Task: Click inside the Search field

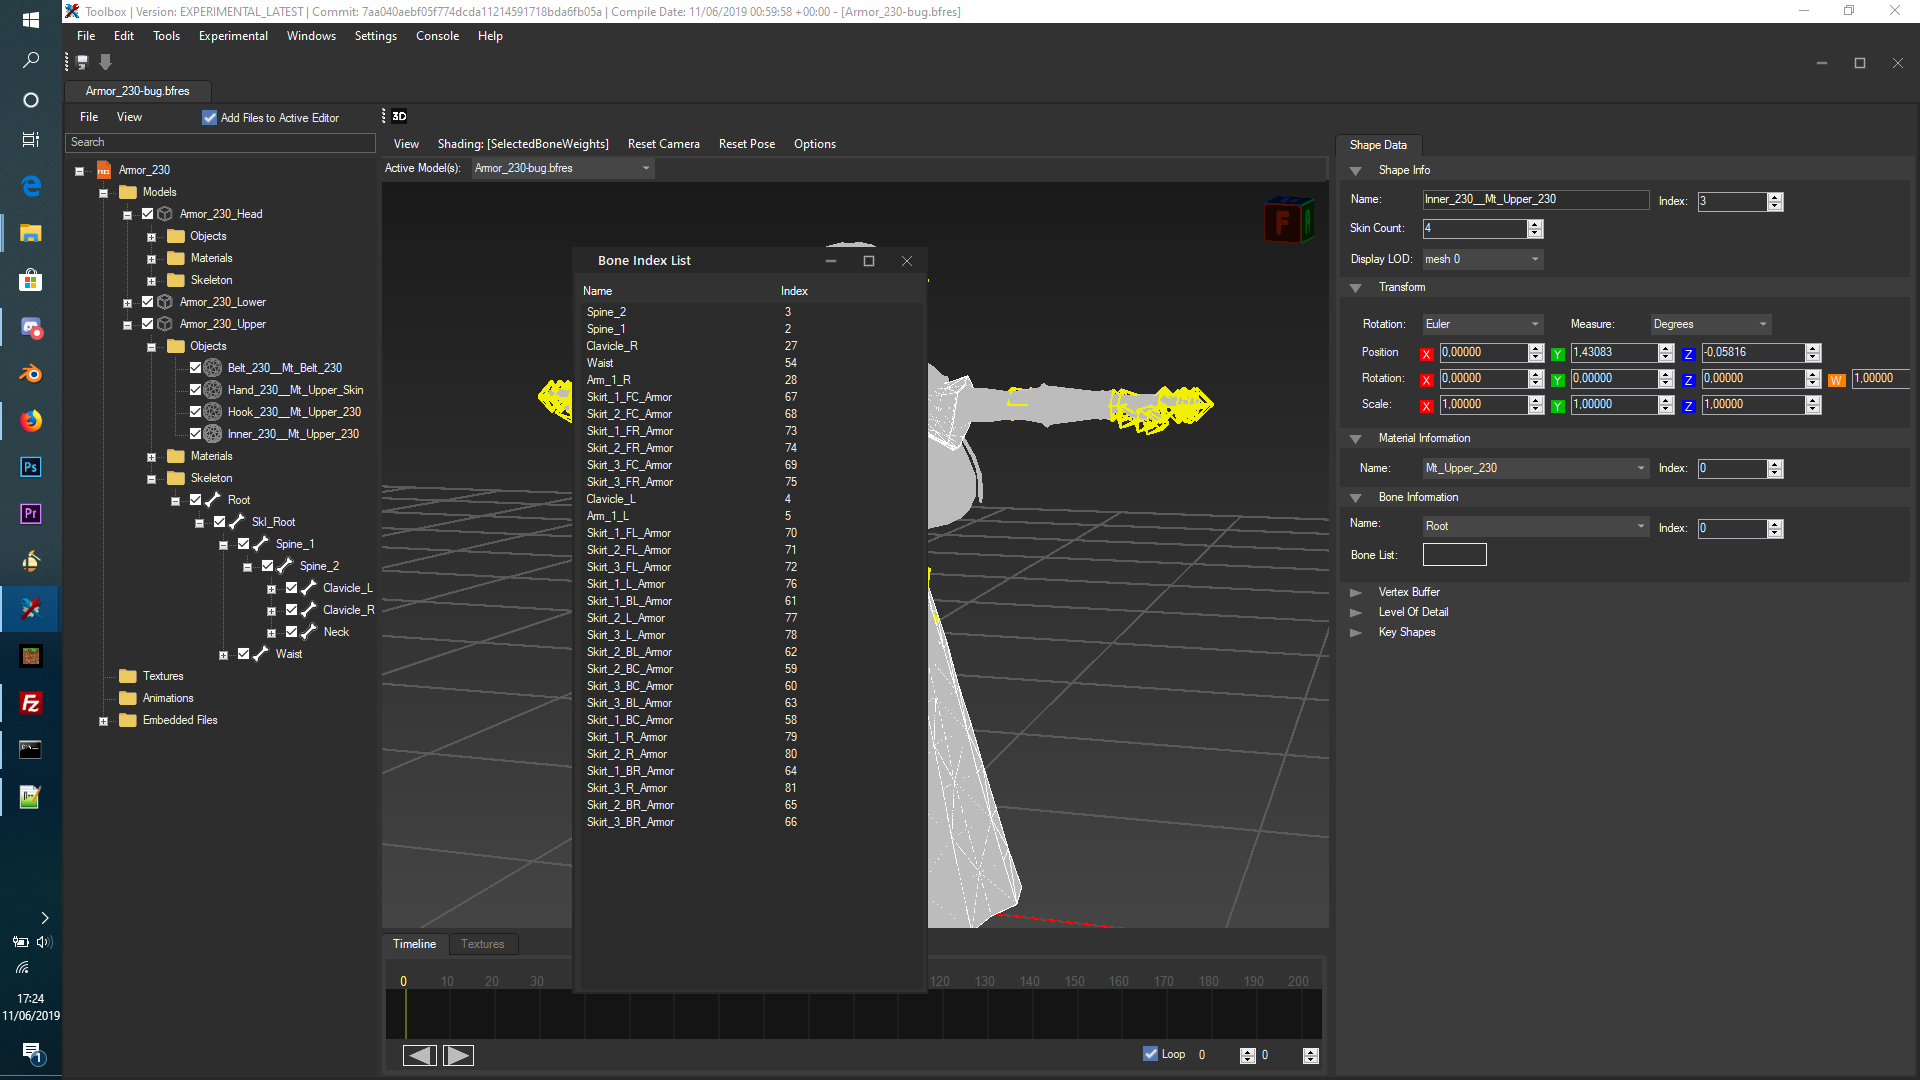Action: [220, 142]
